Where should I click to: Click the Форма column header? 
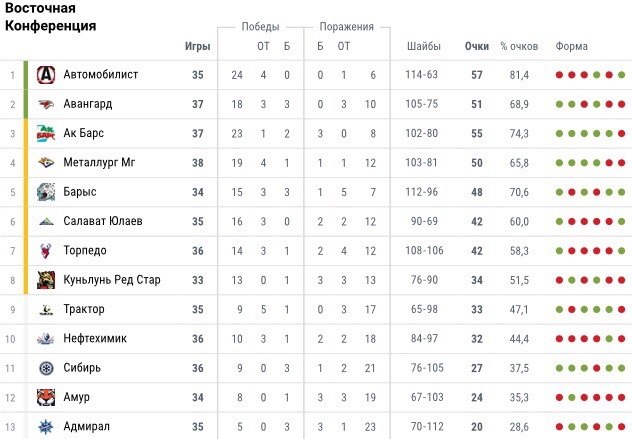[x=572, y=46]
